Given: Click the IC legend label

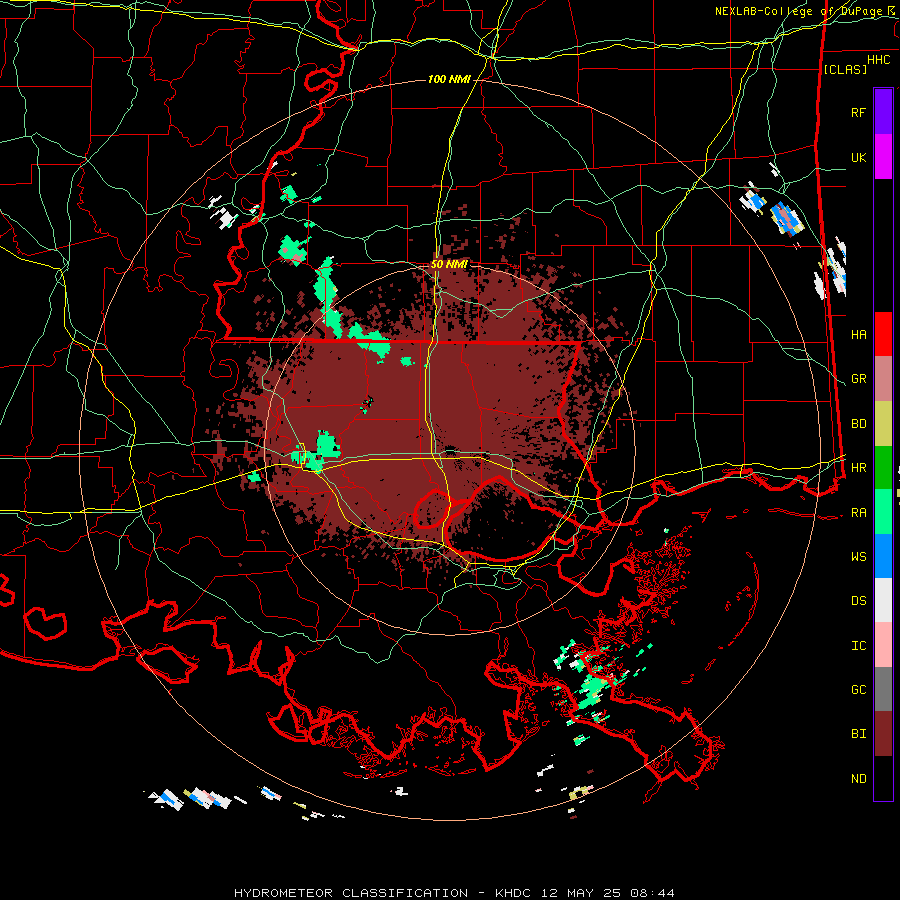Looking at the screenshot, I should click(x=859, y=645).
